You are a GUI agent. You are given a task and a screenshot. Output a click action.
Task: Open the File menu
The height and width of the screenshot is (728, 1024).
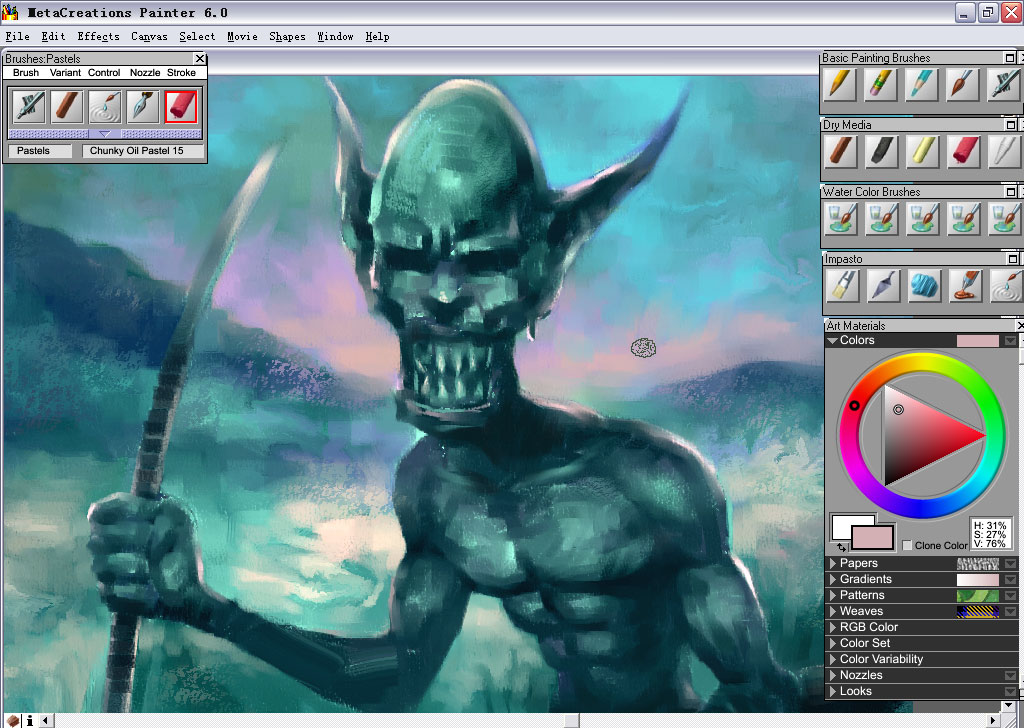pyautogui.click(x=18, y=37)
